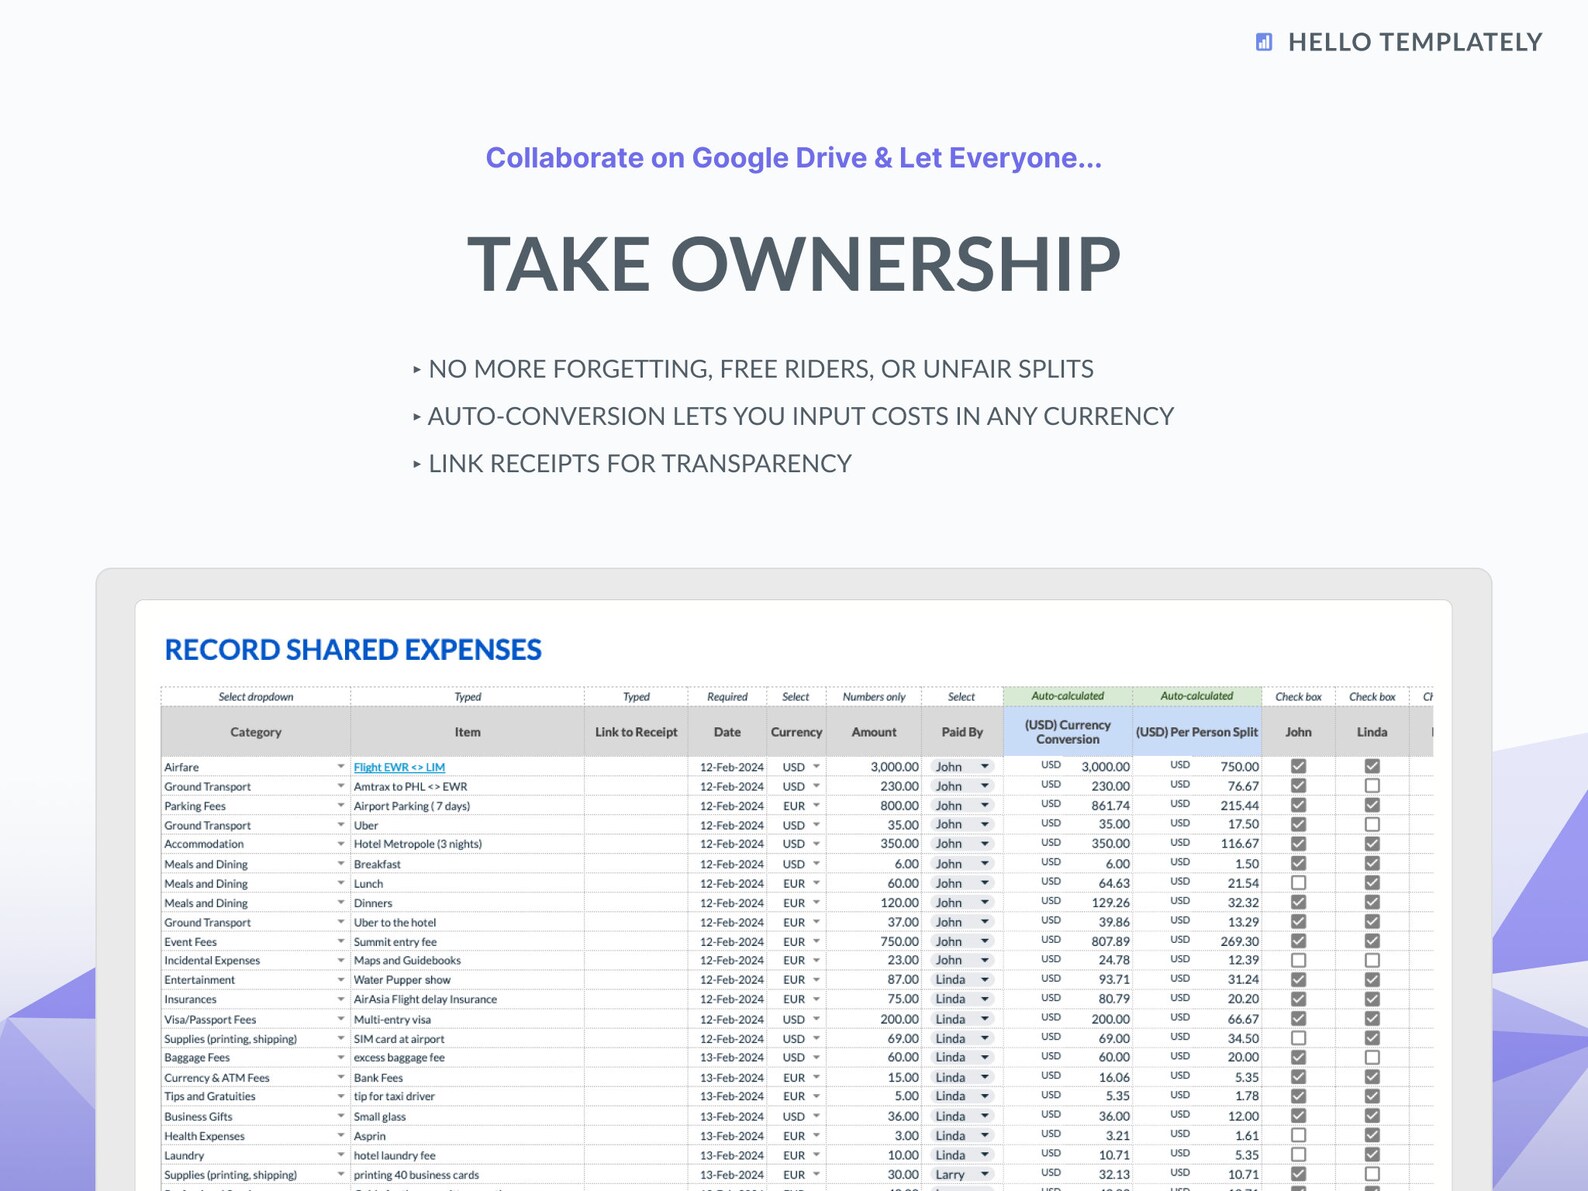Uncheck John's checkbox on the Airfare row

1298,766
